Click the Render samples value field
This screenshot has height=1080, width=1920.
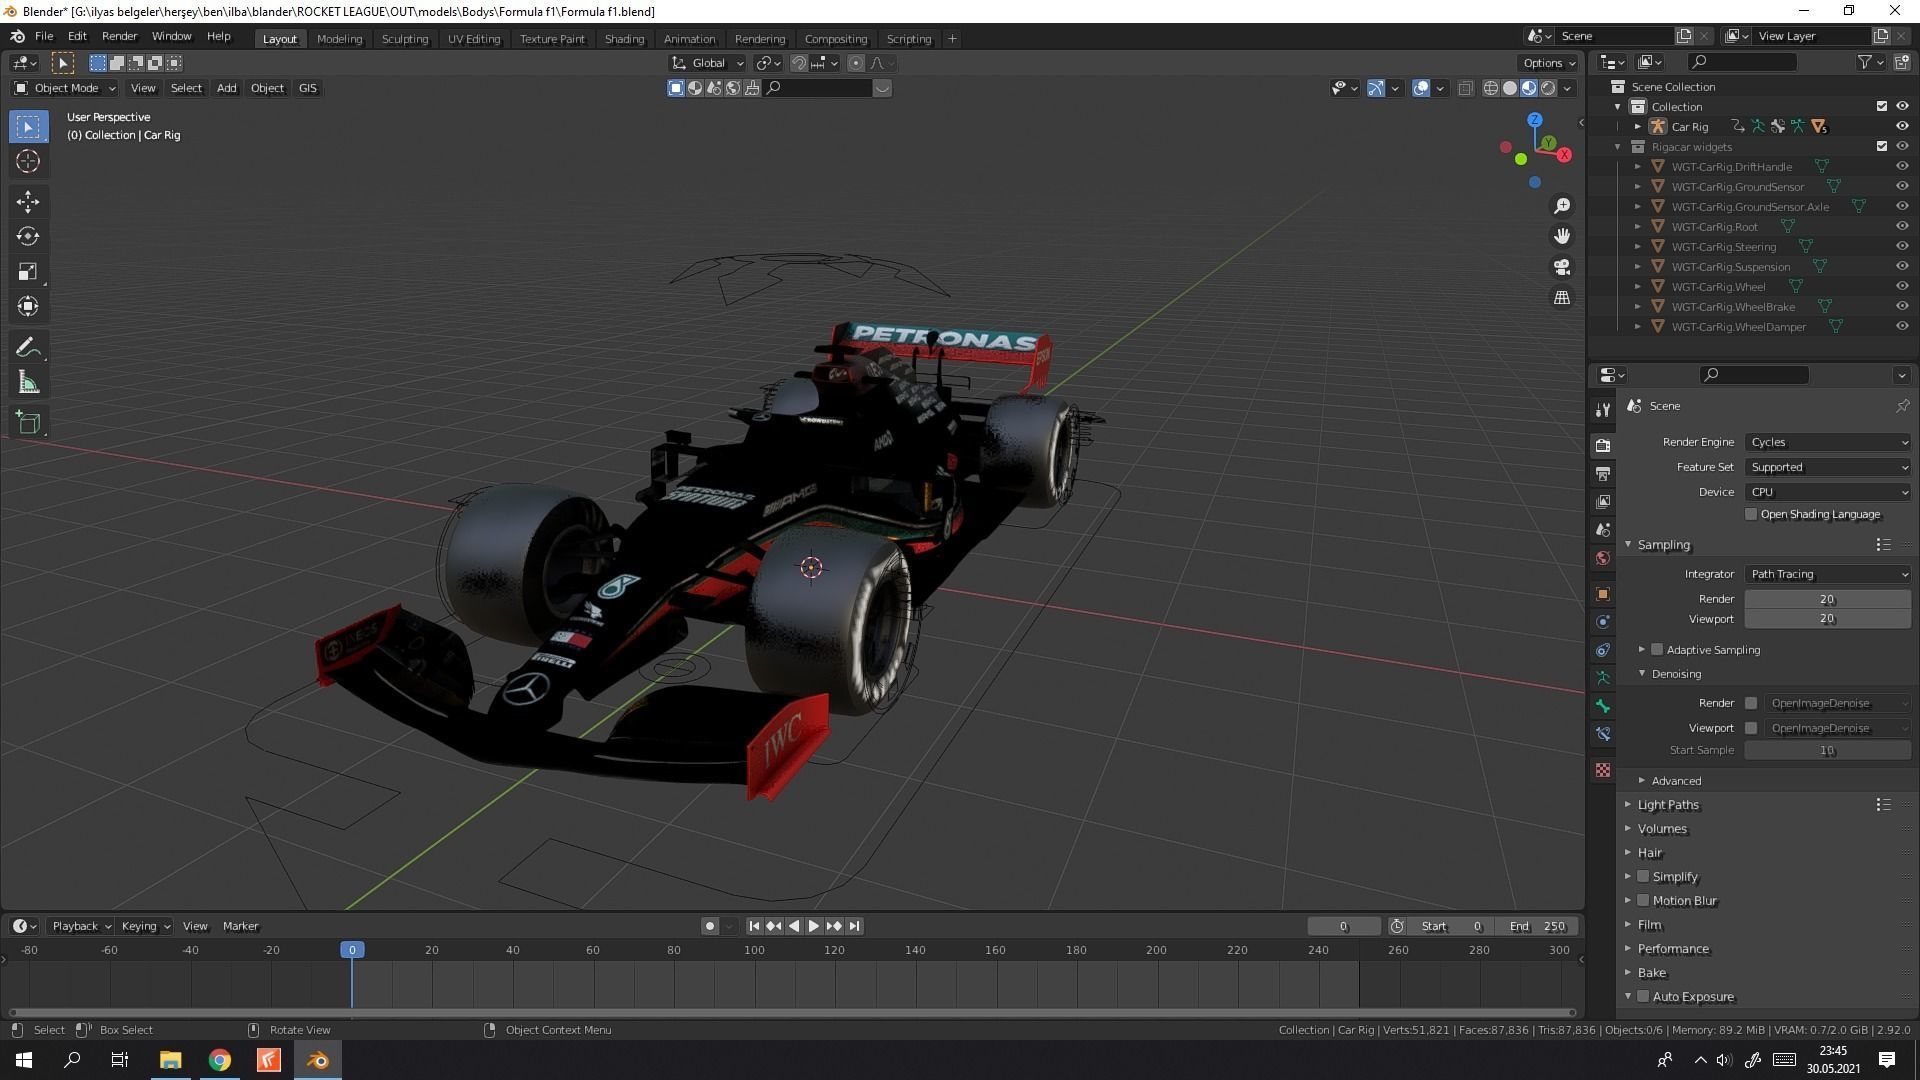(1828, 599)
